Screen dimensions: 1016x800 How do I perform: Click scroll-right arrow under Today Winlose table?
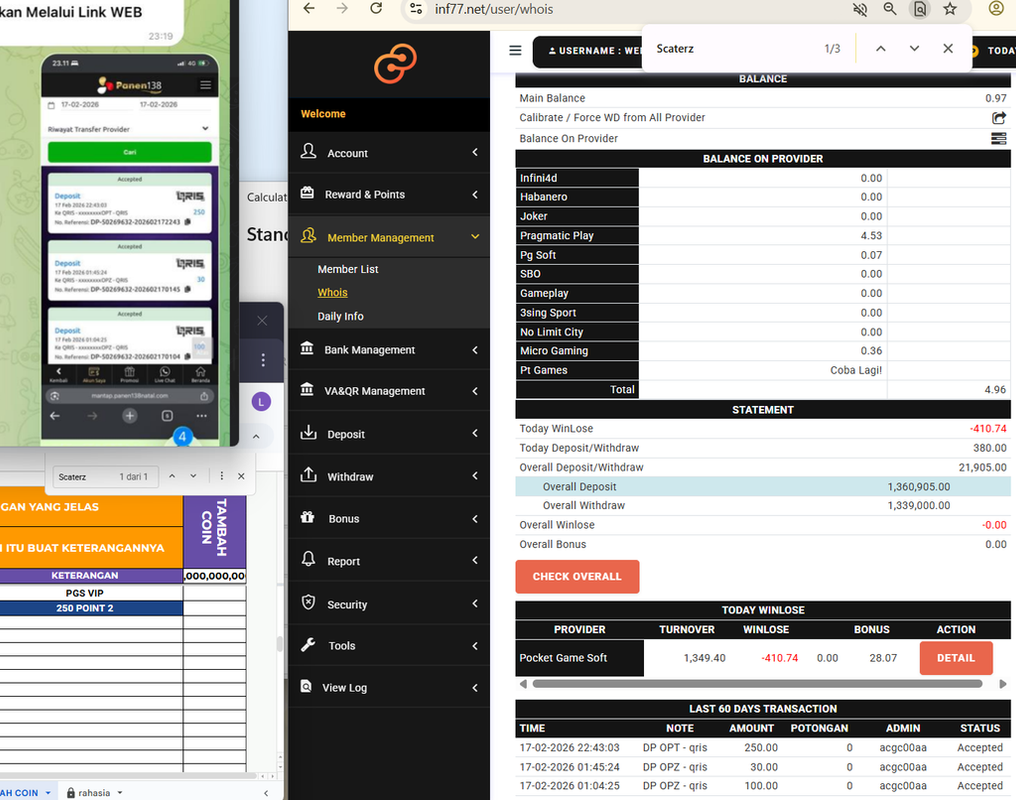pos(1002,683)
